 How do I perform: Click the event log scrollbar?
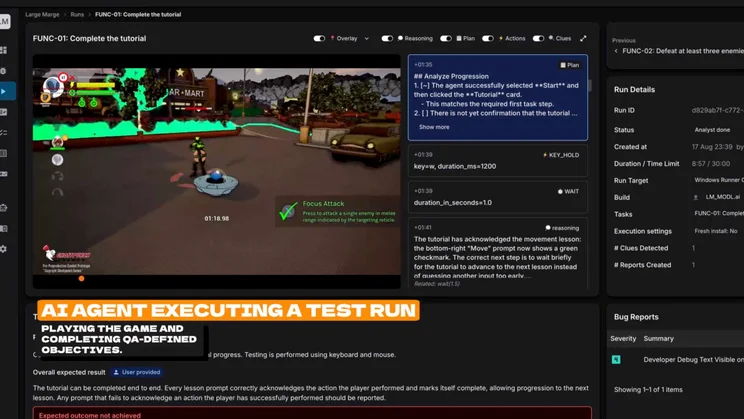[590, 85]
